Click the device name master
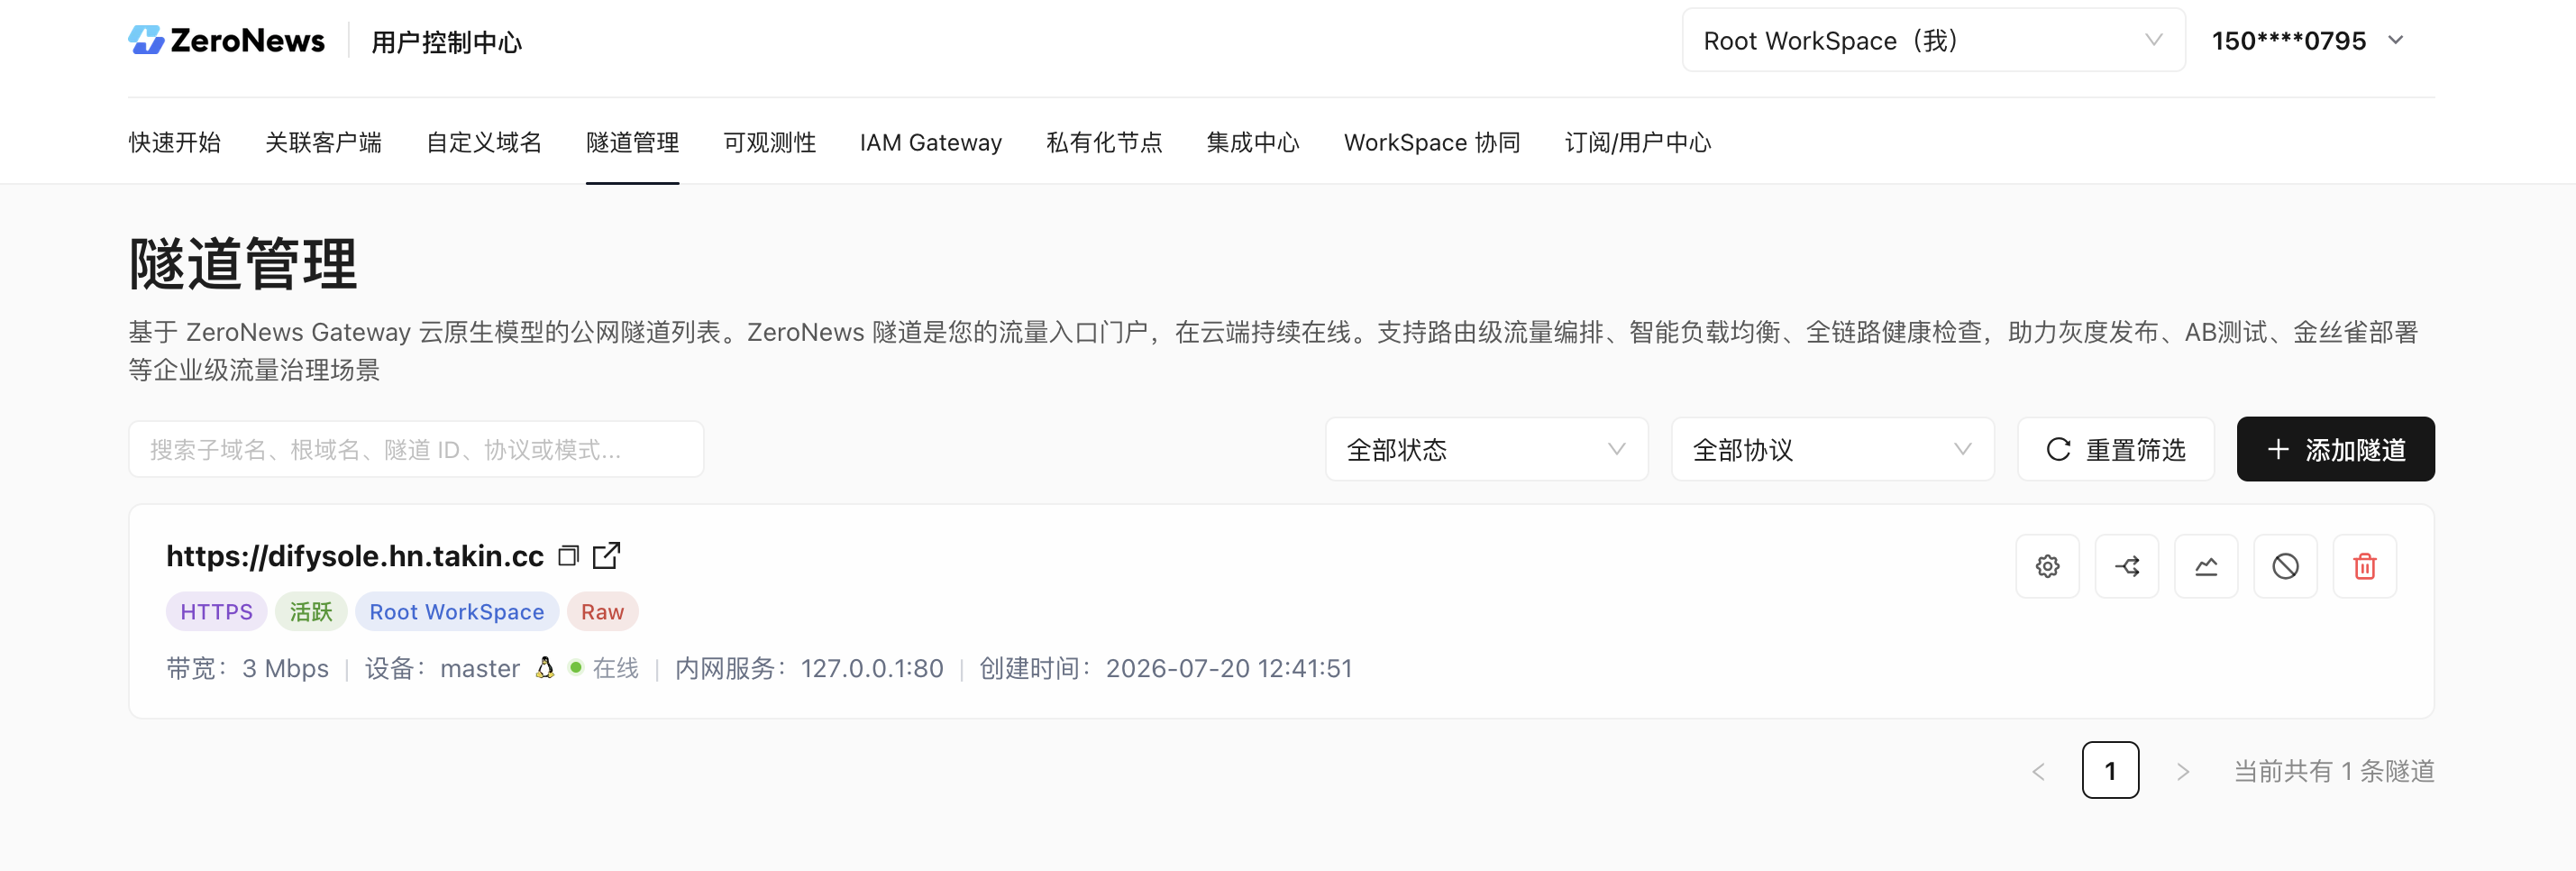2576x871 pixels. click(x=480, y=668)
